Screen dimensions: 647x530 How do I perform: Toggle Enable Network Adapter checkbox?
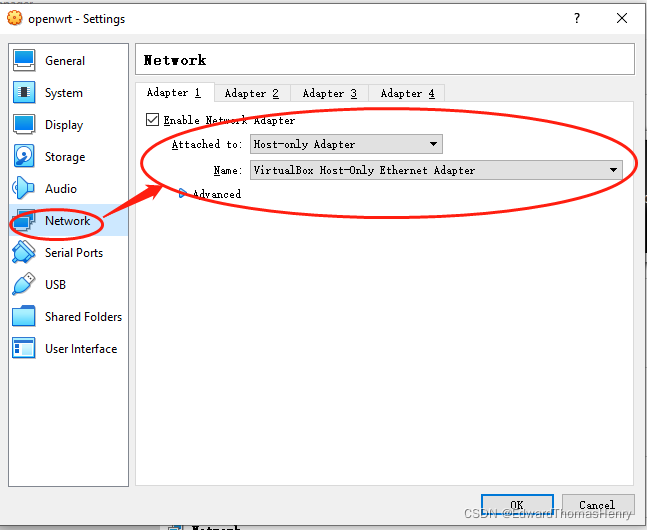(152, 120)
